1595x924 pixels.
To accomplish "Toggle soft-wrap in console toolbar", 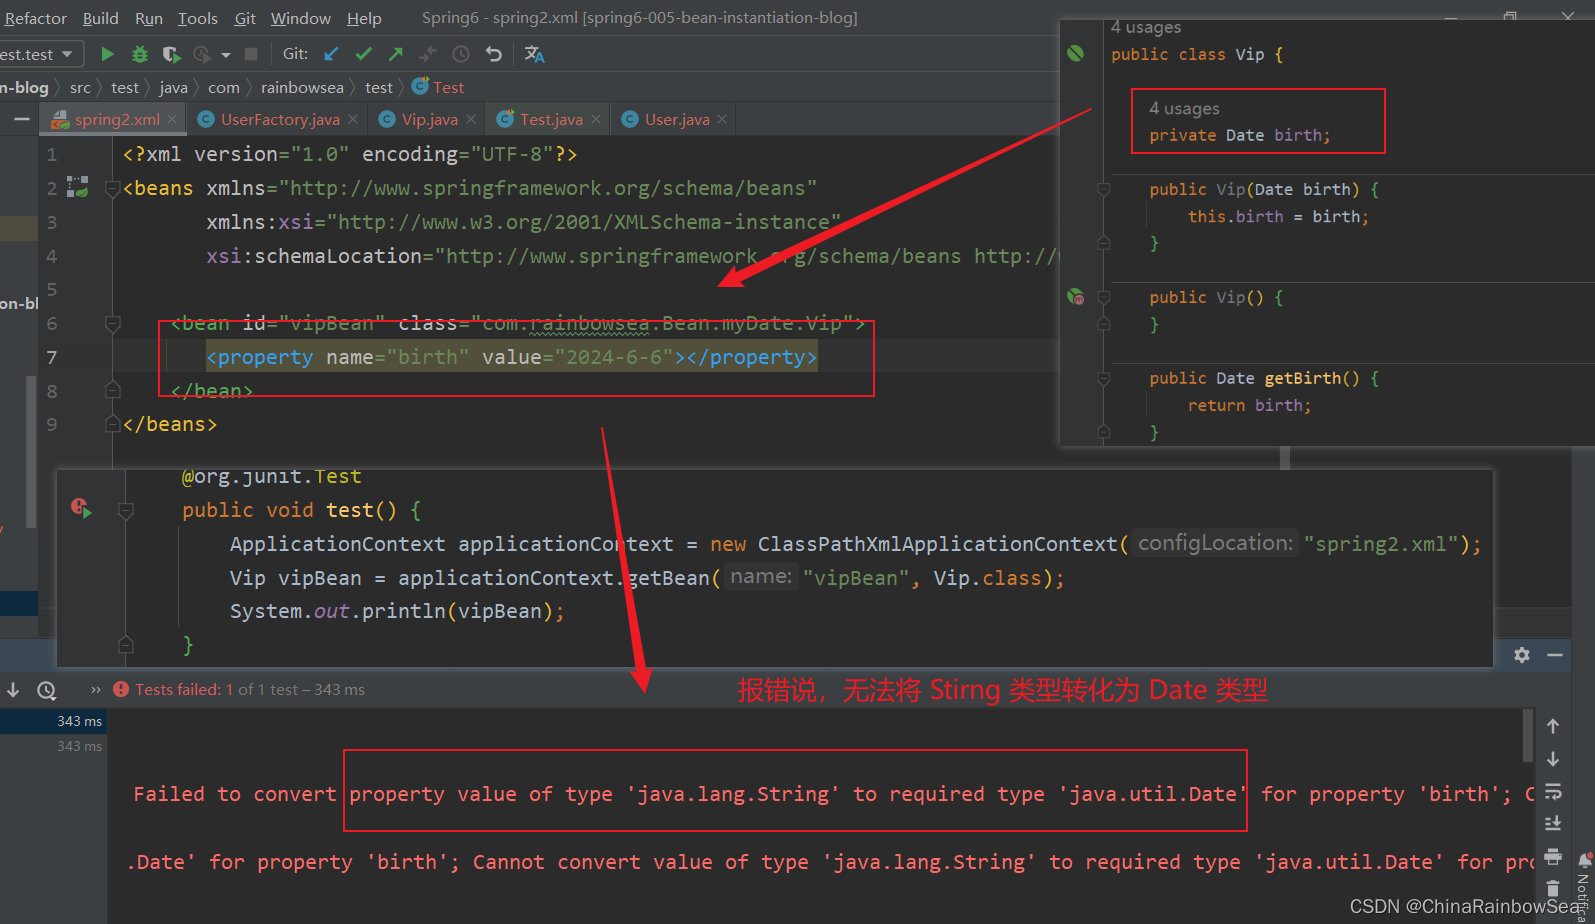I will click(x=1553, y=791).
